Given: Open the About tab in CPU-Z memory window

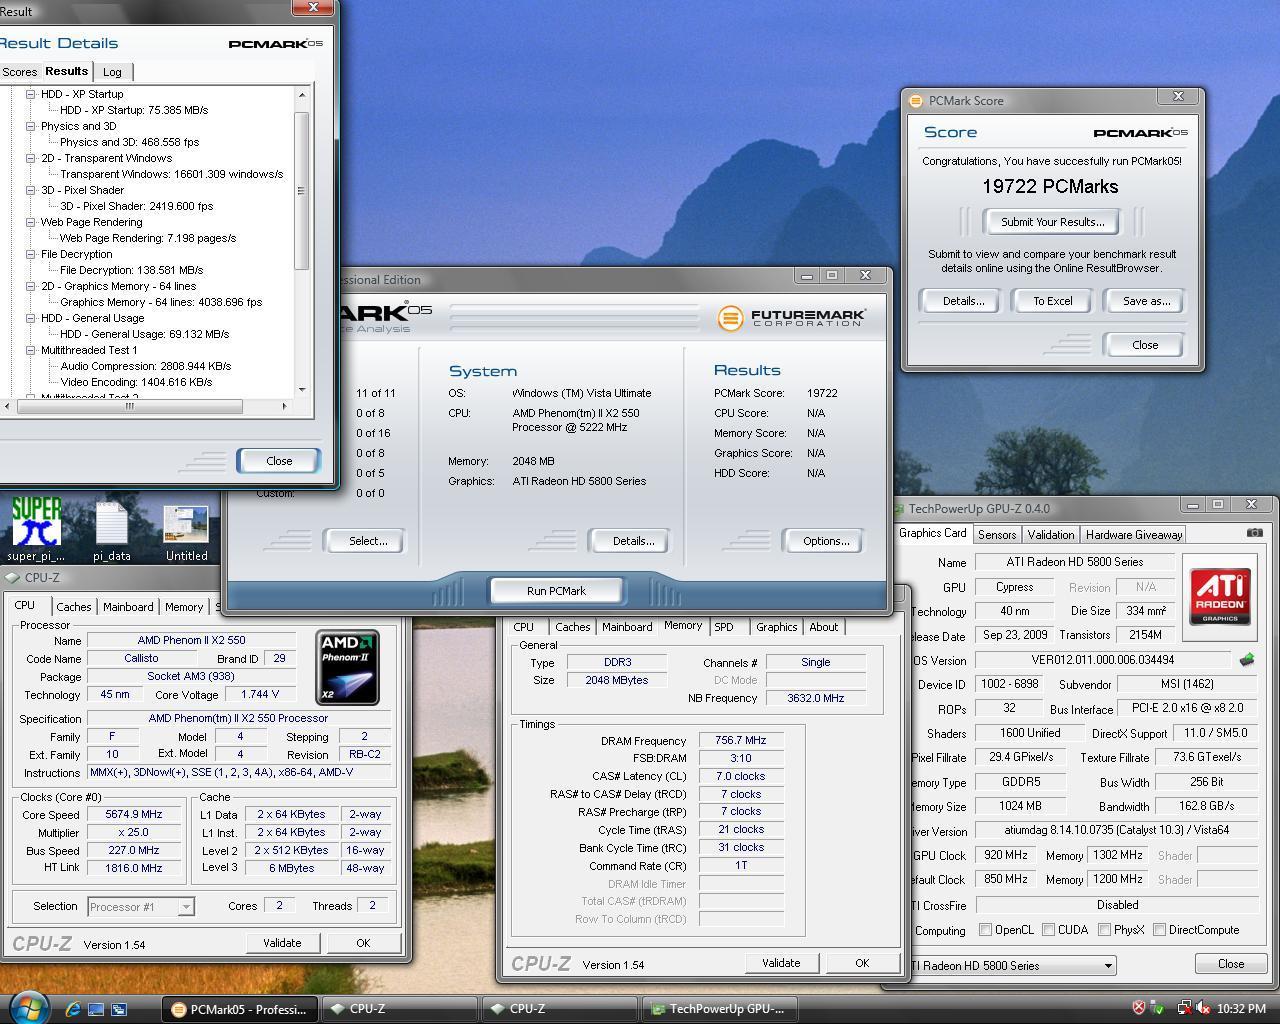Looking at the screenshot, I should 823,627.
